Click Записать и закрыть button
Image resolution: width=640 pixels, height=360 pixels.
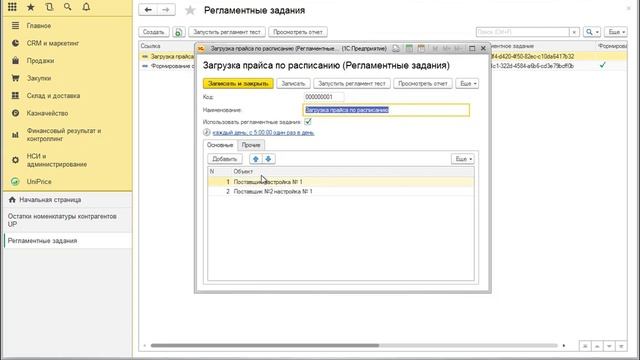[238, 84]
